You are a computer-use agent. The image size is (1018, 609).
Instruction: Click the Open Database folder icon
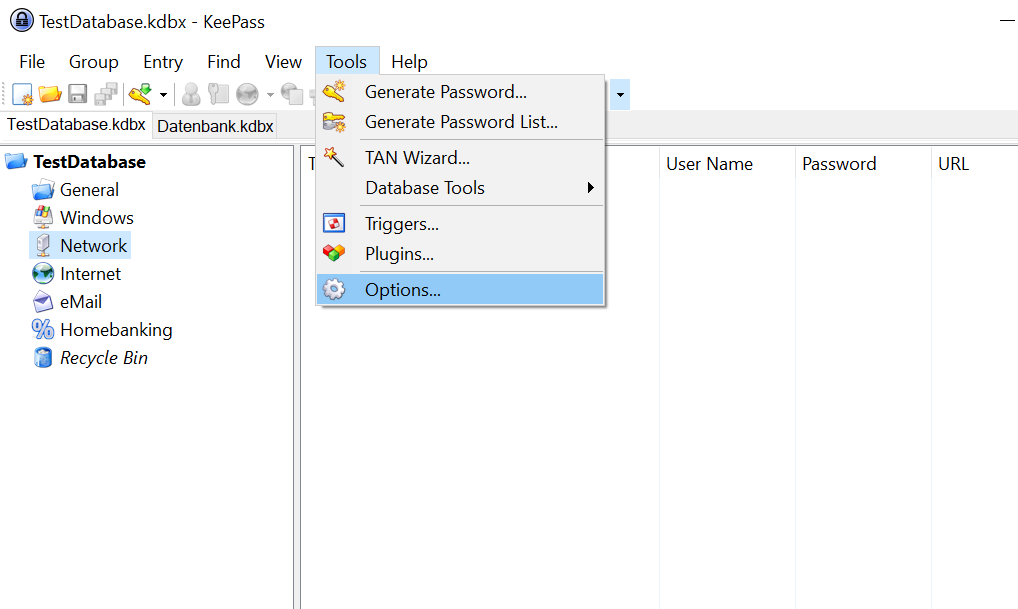[x=50, y=95]
